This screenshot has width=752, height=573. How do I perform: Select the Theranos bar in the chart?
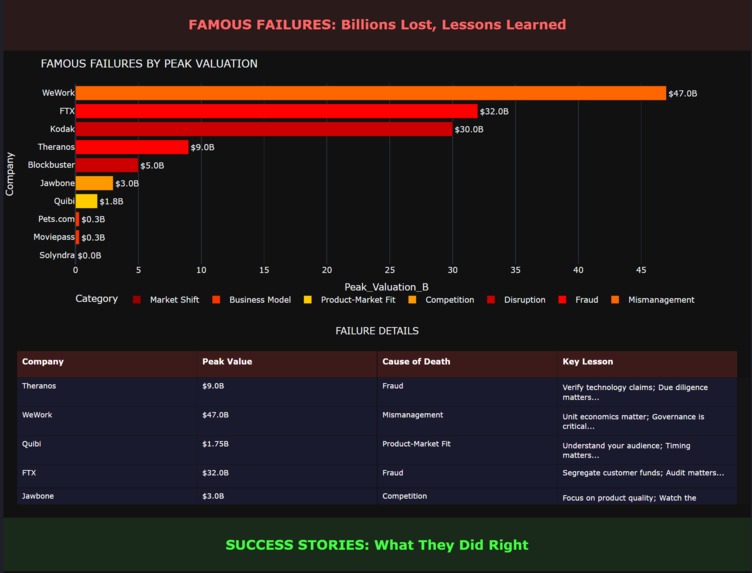click(132, 147)
